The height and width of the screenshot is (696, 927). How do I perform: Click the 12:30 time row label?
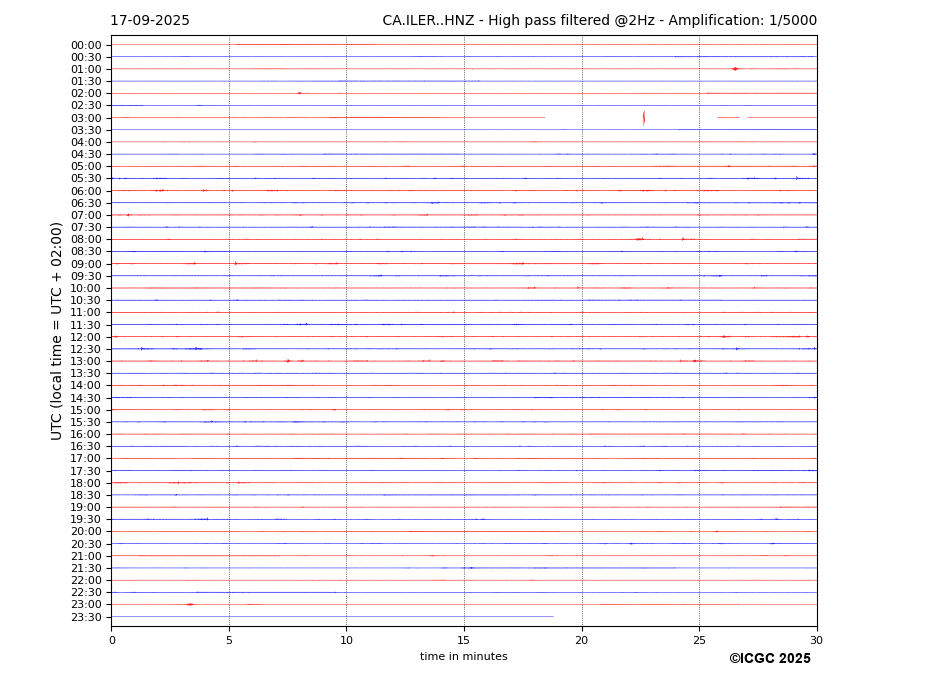[86, 349]
